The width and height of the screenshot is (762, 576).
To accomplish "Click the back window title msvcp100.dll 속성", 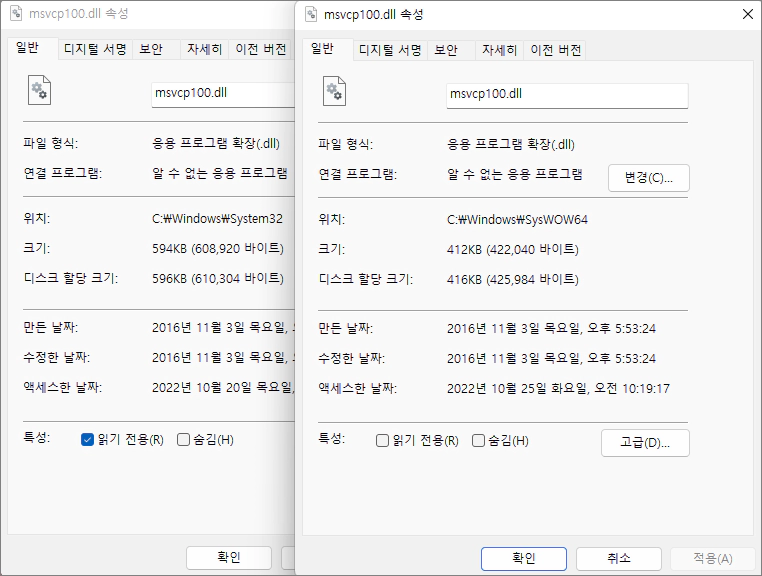I will click(x=78, y=14).
